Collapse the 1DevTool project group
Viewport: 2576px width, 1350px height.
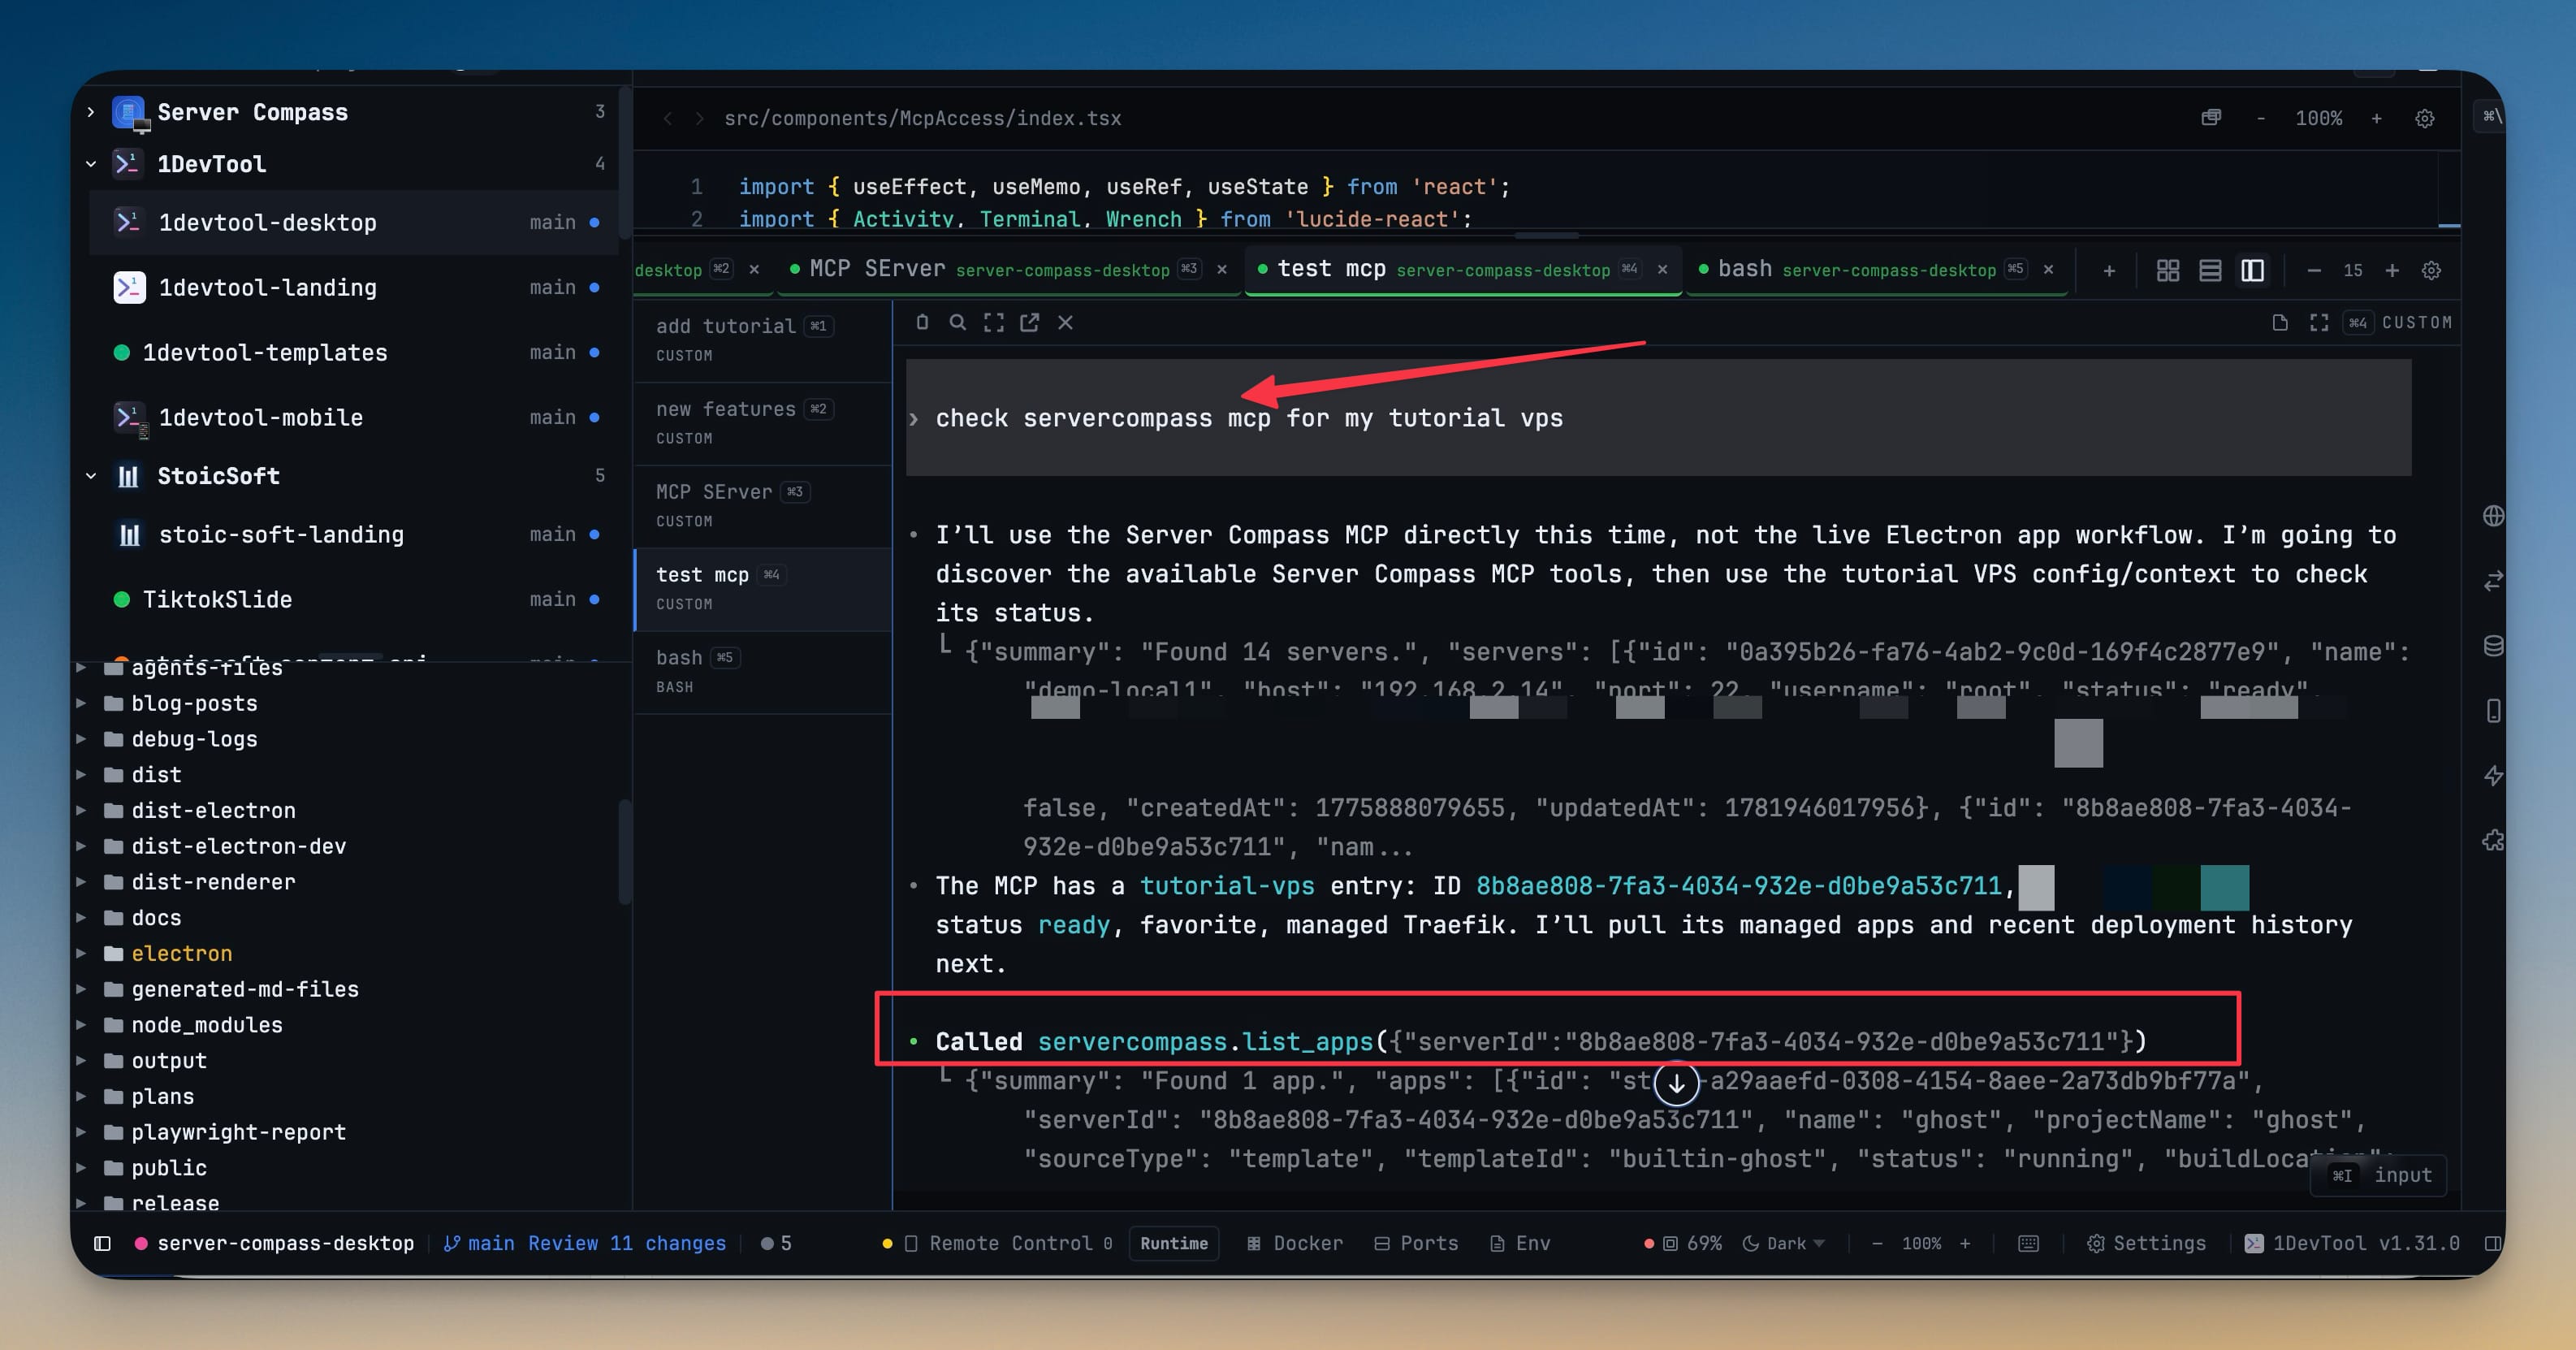pos(91,164)
